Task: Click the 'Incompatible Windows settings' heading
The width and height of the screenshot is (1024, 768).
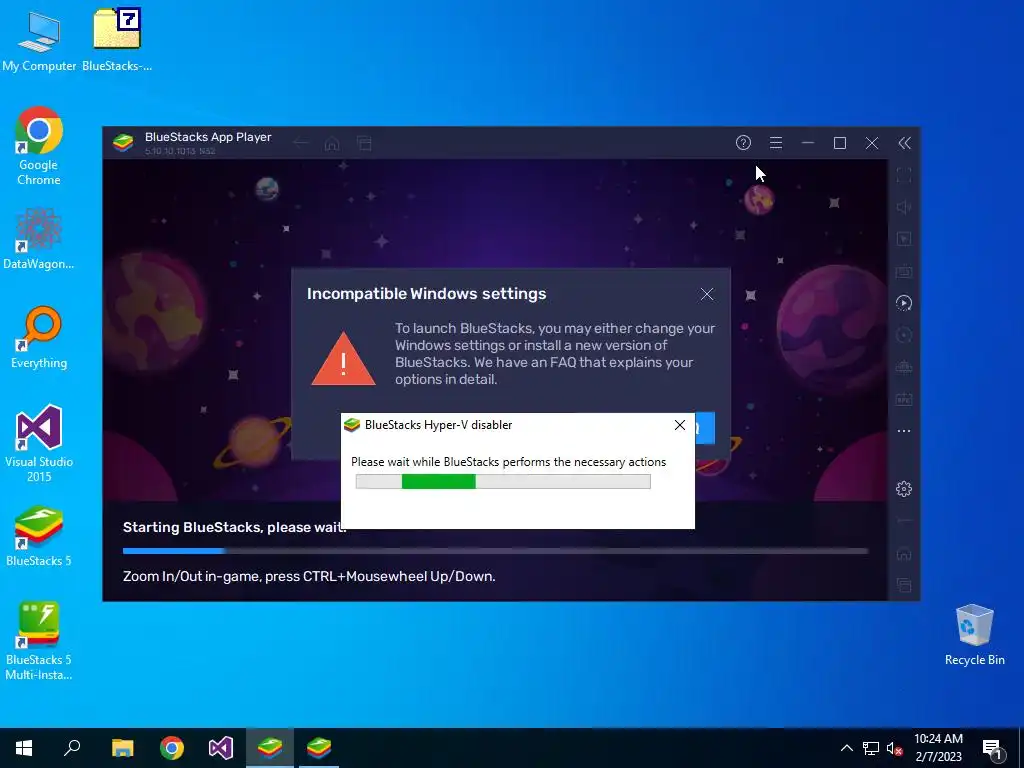Action: [426, 294]
